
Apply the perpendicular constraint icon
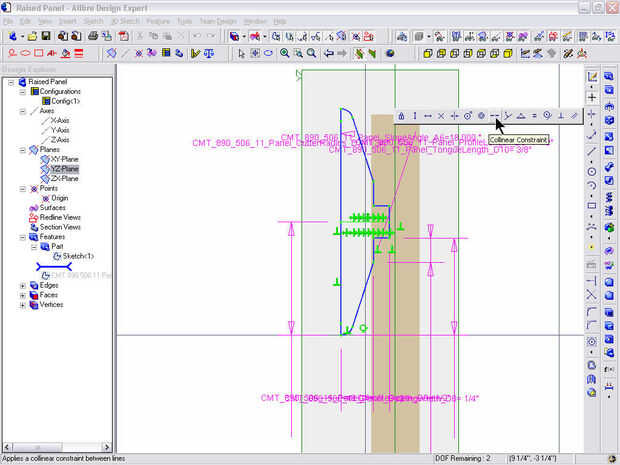(x=560, y=116)
